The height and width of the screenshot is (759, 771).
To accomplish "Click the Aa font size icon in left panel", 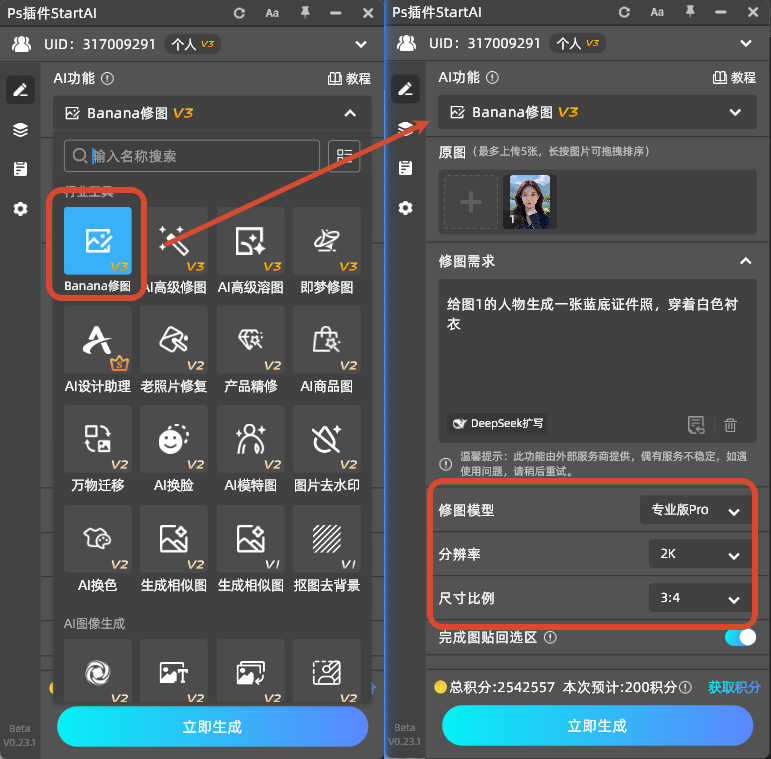I will coord(272,13).
